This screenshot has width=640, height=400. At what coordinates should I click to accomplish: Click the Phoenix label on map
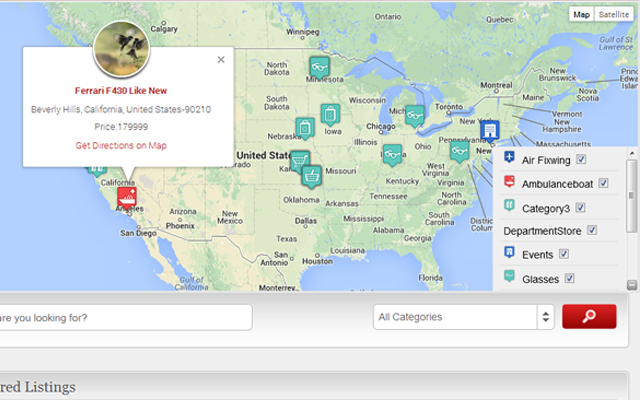[180, 226]
